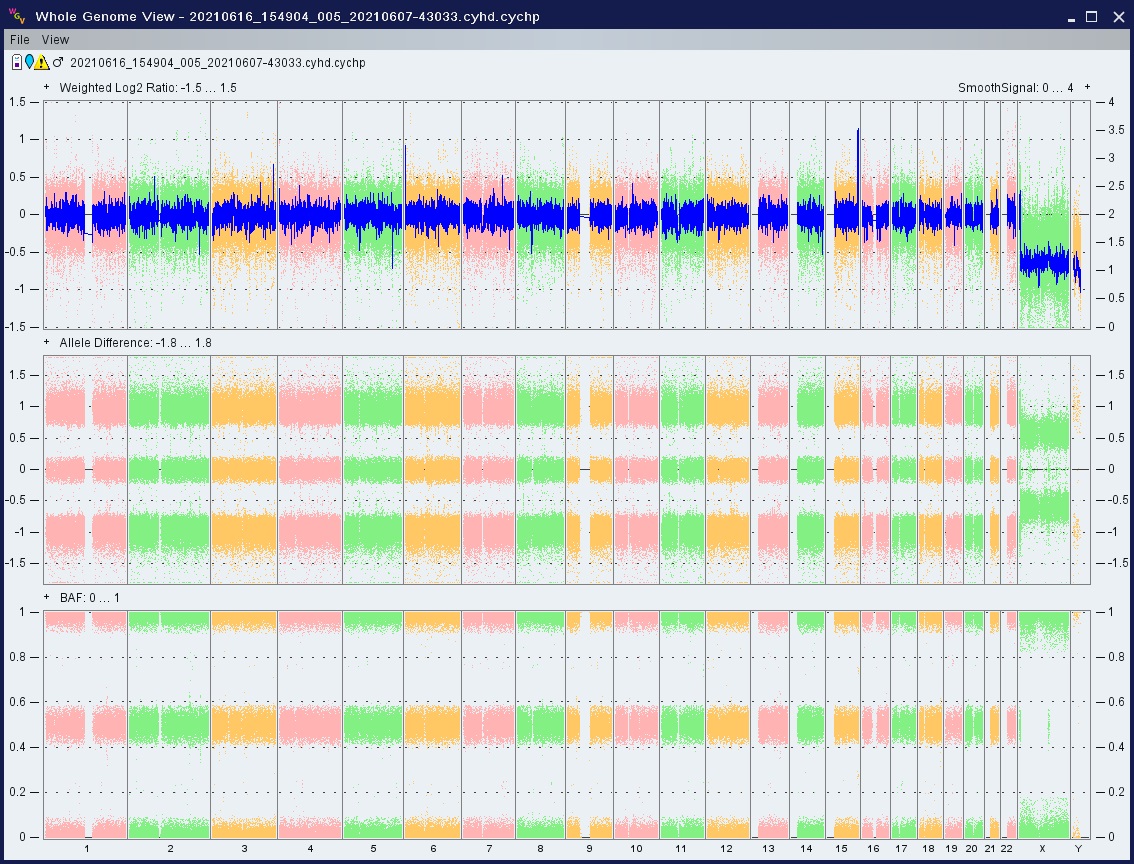
Task: Expand the Weighted Log2 Ratio plus sign
Action: coord(47,88)
